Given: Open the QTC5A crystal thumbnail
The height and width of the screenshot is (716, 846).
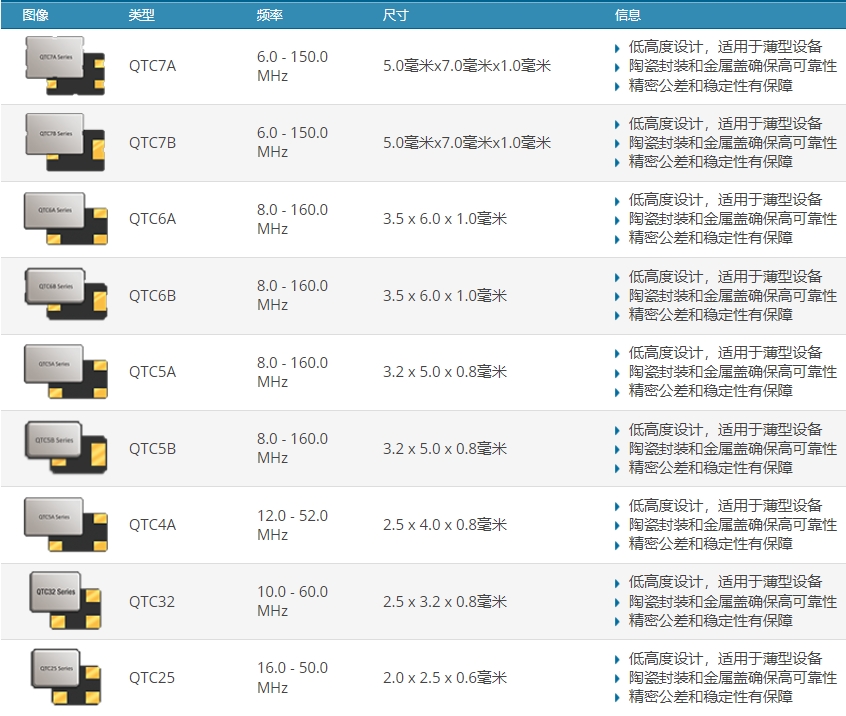Looking at the screenshot, I should [x=66, y=372].
